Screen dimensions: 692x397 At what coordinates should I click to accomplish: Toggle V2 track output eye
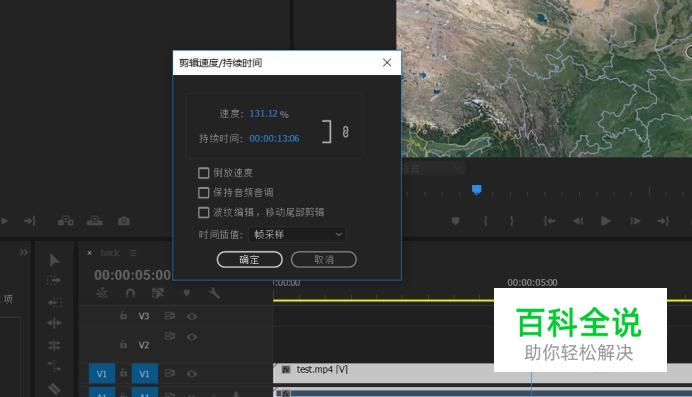(192, 337)
